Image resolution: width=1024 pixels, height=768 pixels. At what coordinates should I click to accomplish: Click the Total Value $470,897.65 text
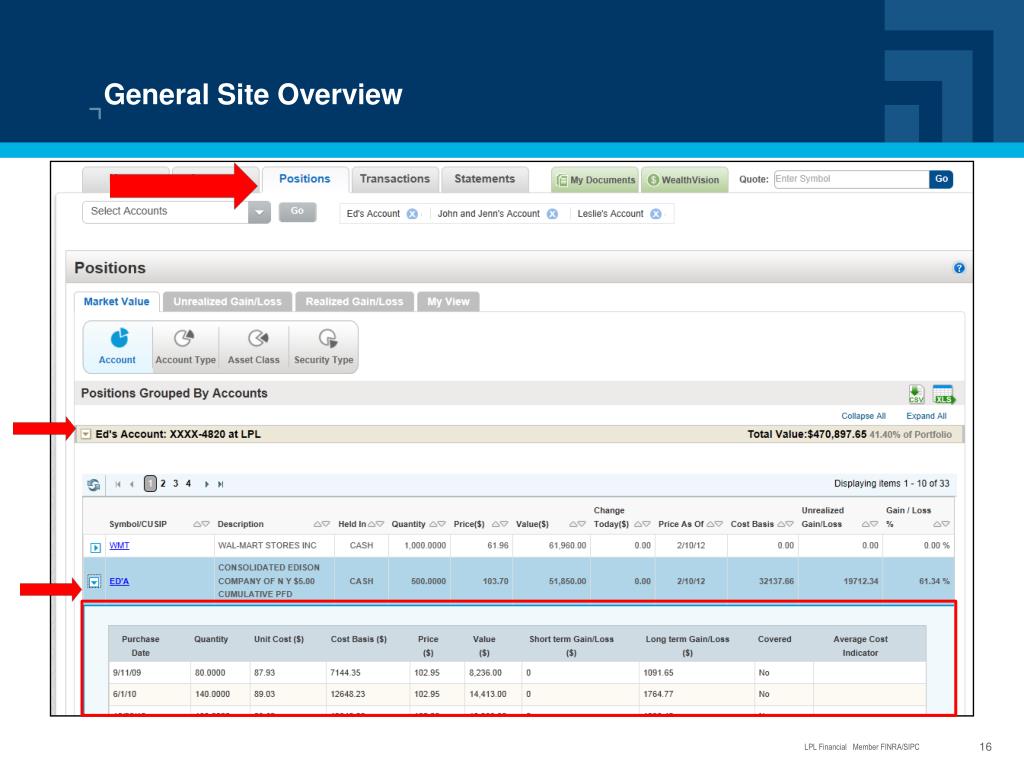pyautogui.click(x=807, y=434)
